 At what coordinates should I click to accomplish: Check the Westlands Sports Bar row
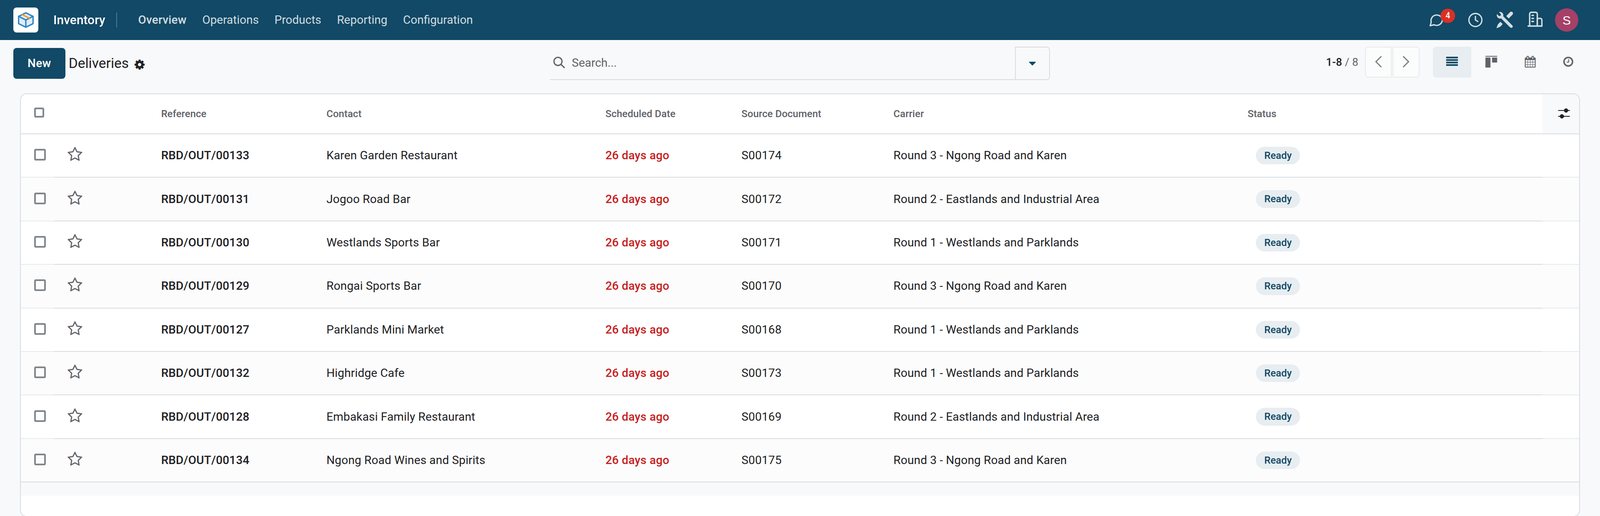pyautogui.click(x=40, y=242)
